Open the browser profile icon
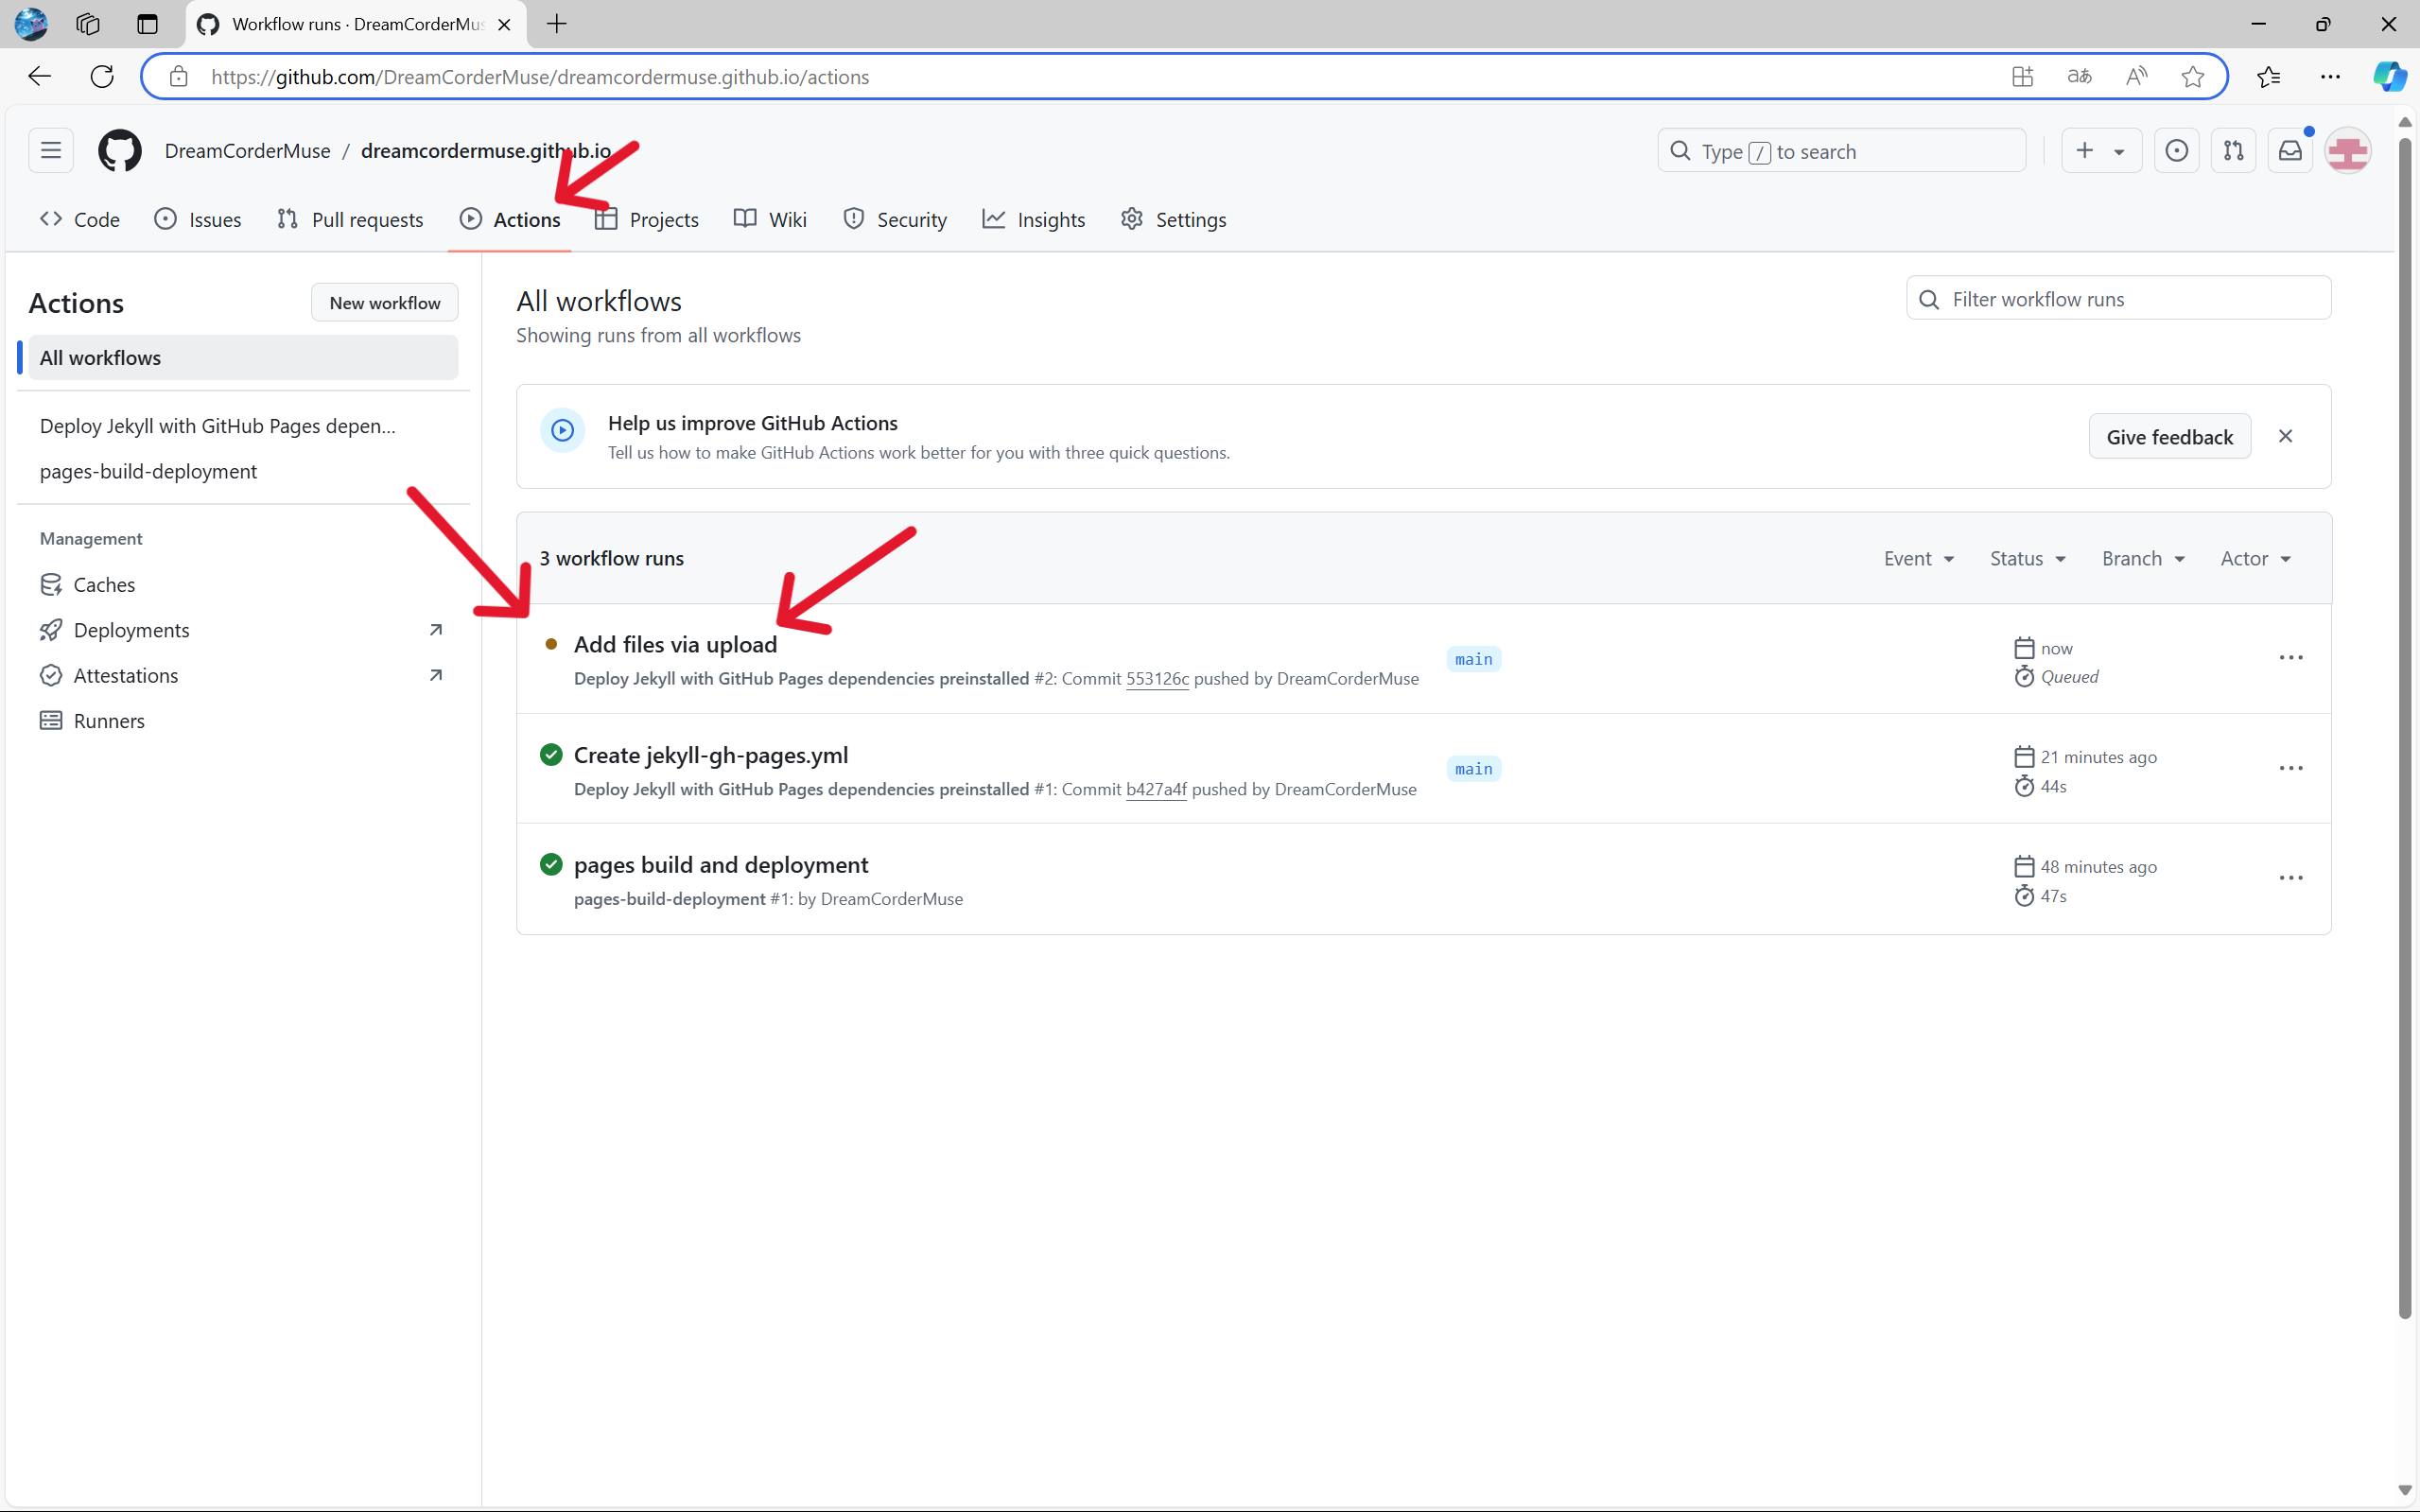This screenshot has width=2420, height=1512. click(31, 24)
